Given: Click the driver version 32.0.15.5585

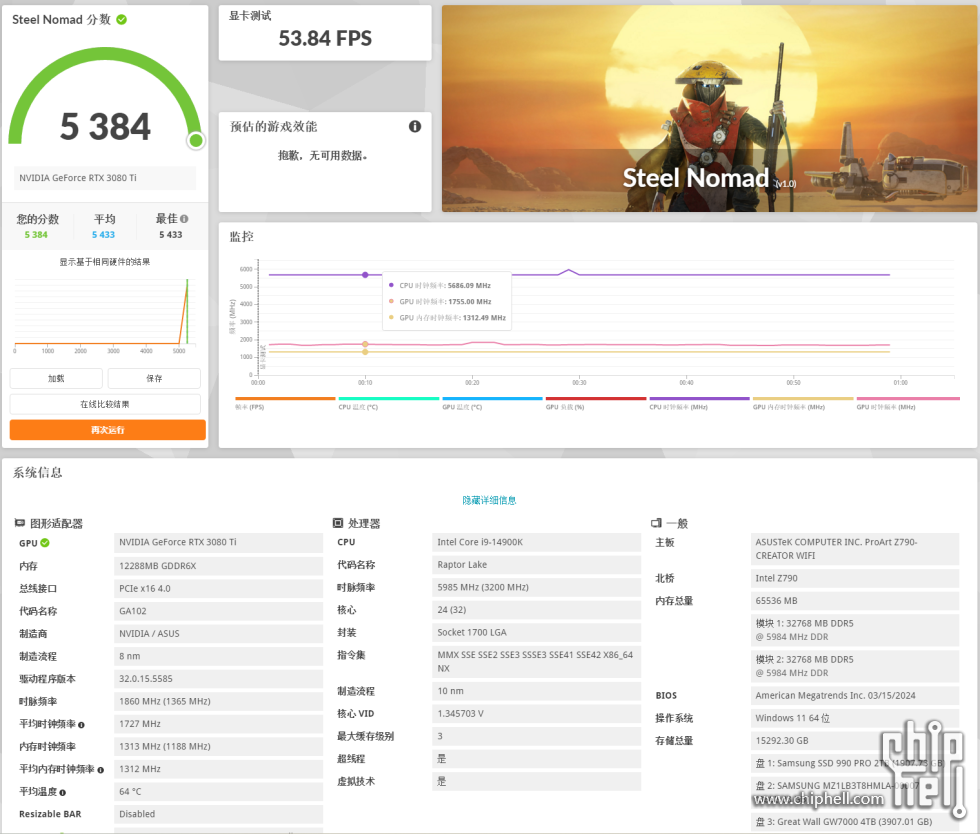Looking at the screenshot, I should tap(218, 678).
